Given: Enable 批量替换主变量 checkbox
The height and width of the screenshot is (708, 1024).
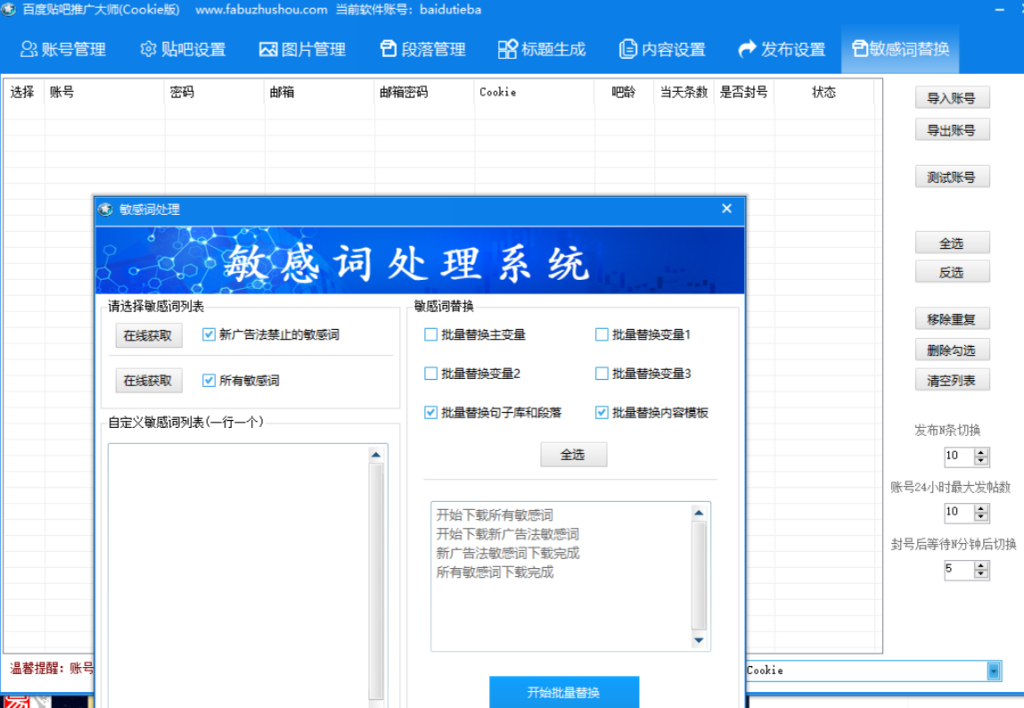Looking at the screenshot, I should (x=431, y=335).
